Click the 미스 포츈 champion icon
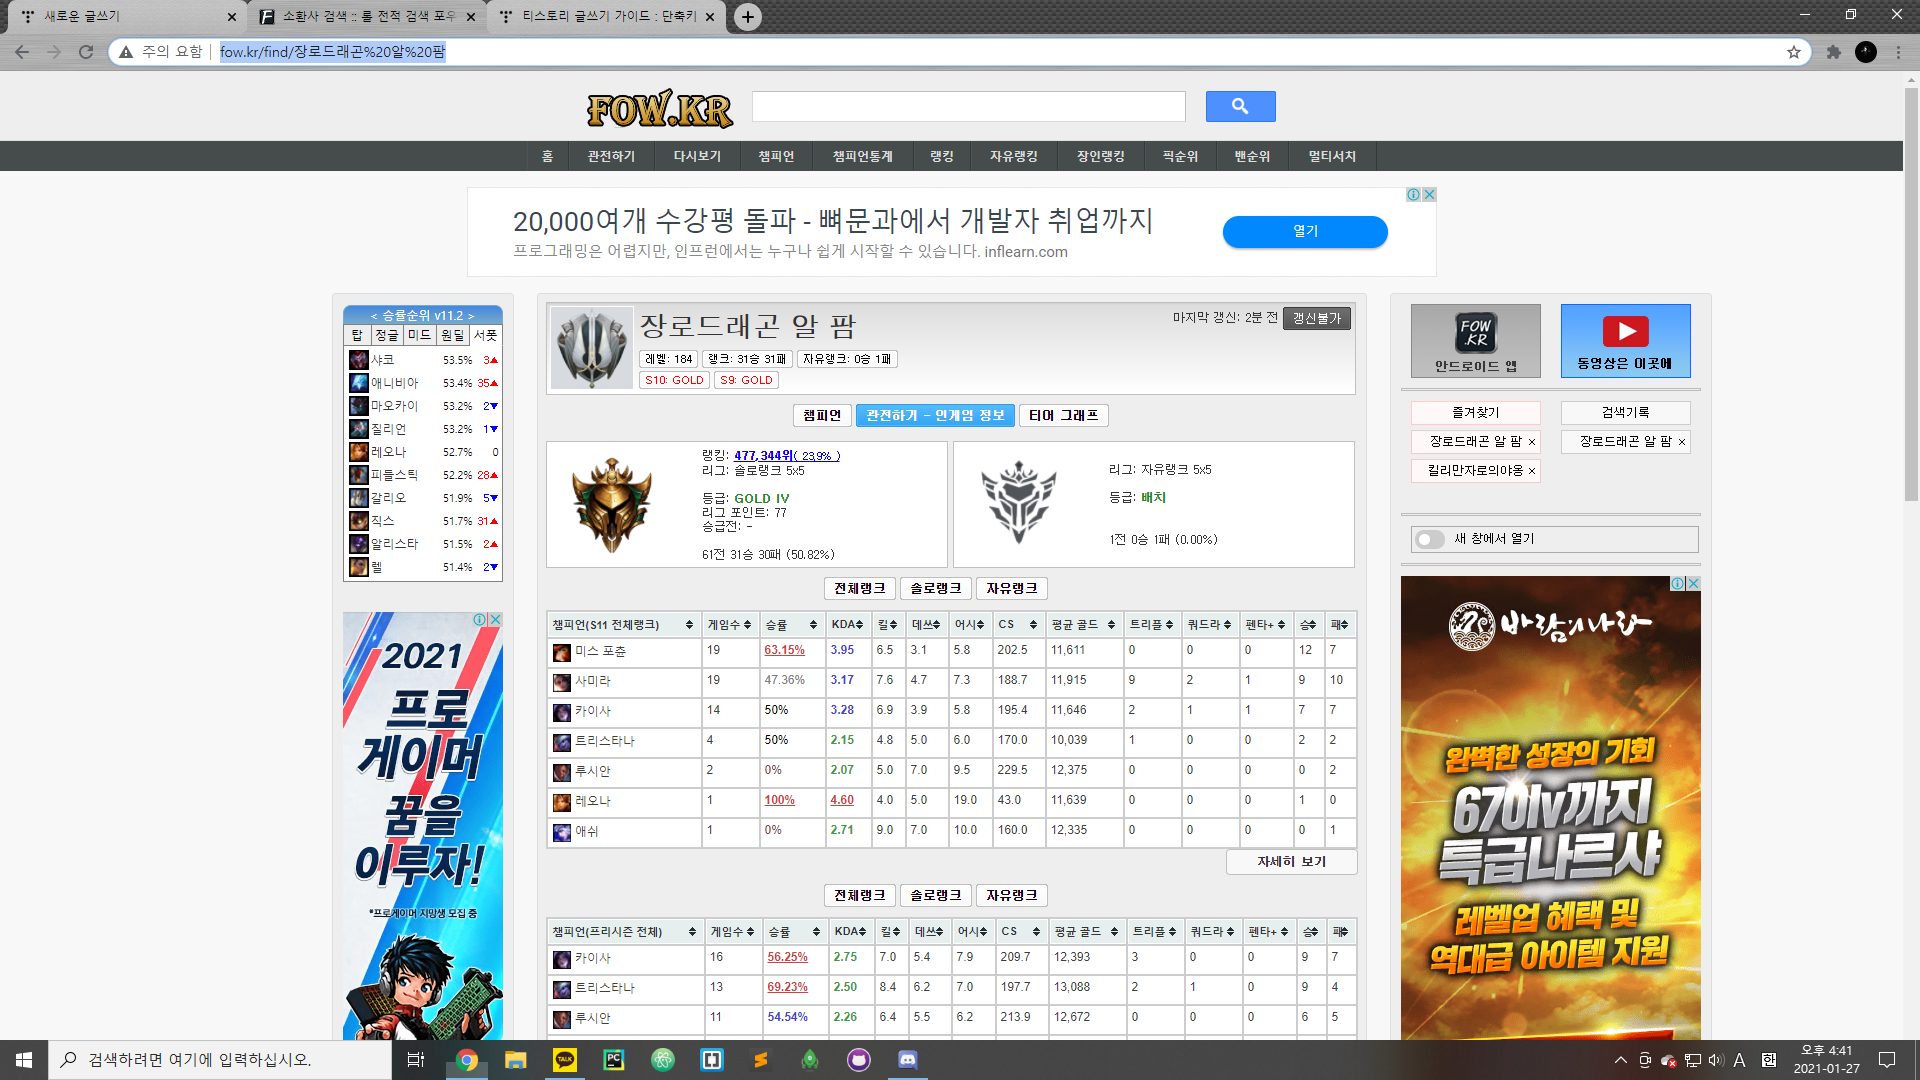 (x=562, y=652)
